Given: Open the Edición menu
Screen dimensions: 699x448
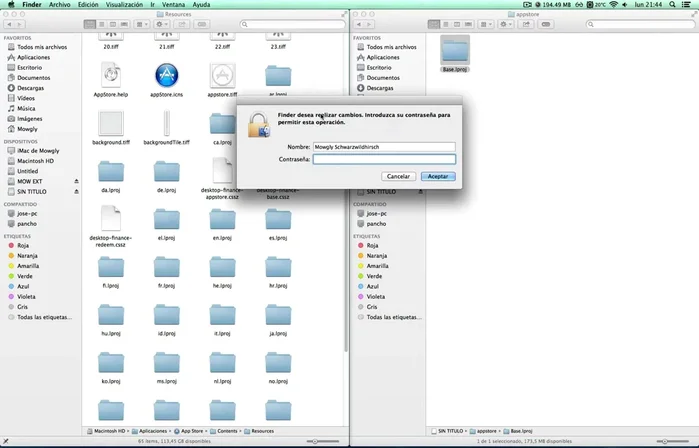Looking at the screenshot, I should click(88, 4).
